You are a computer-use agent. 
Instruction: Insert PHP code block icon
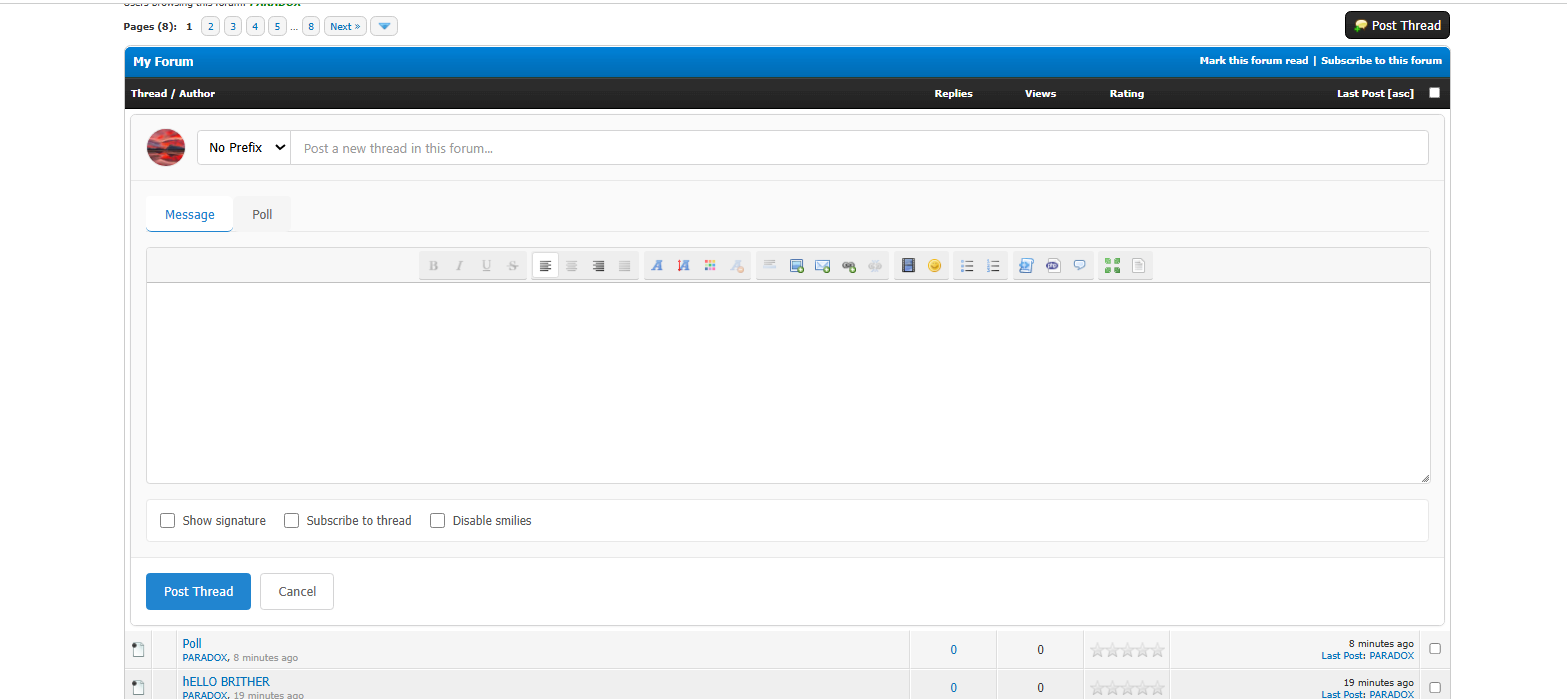[x=1053, y=266]
